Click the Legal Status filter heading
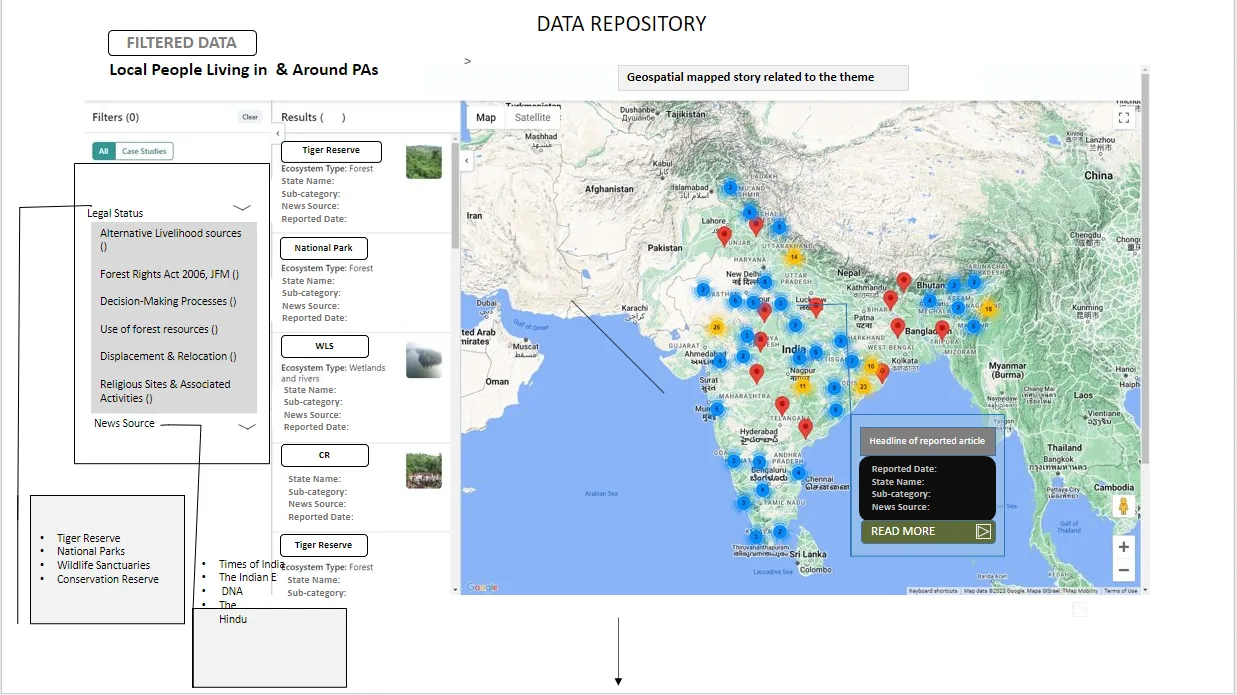This screenshot has width=1237, height=695. [115, 213]
